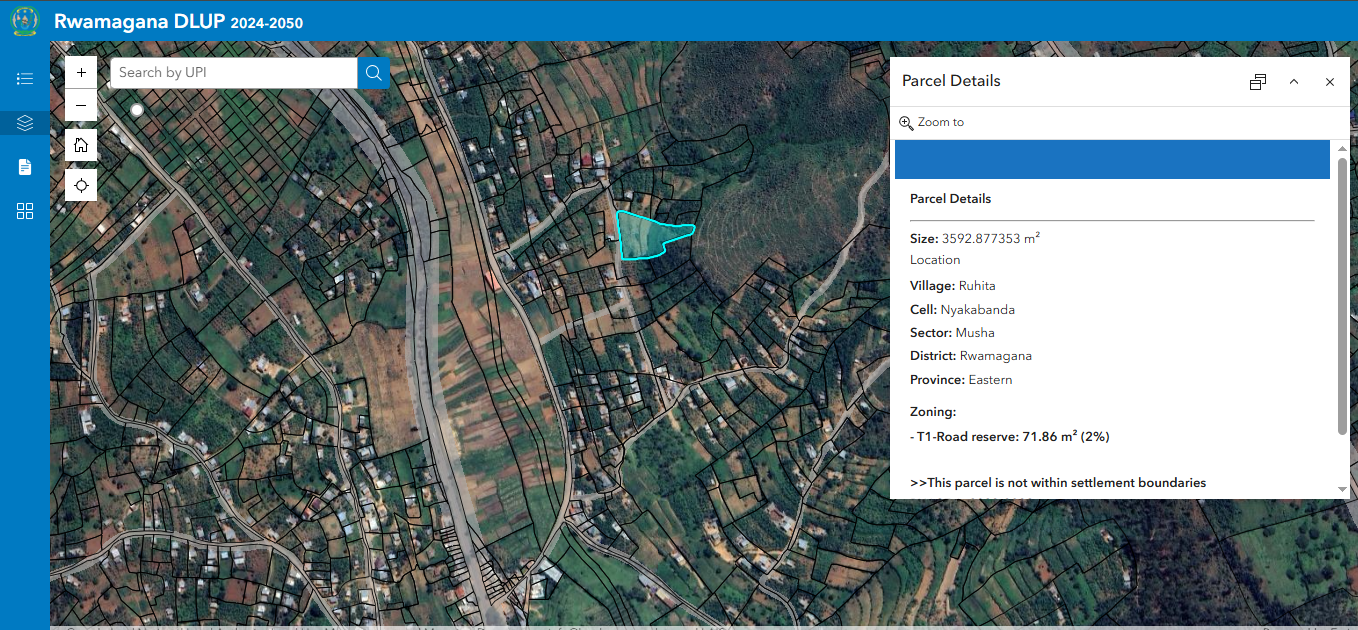This screenshot has height=630, width=1358.
Task: Open the legend list icon in sidebar
Action: click(25, 78)
